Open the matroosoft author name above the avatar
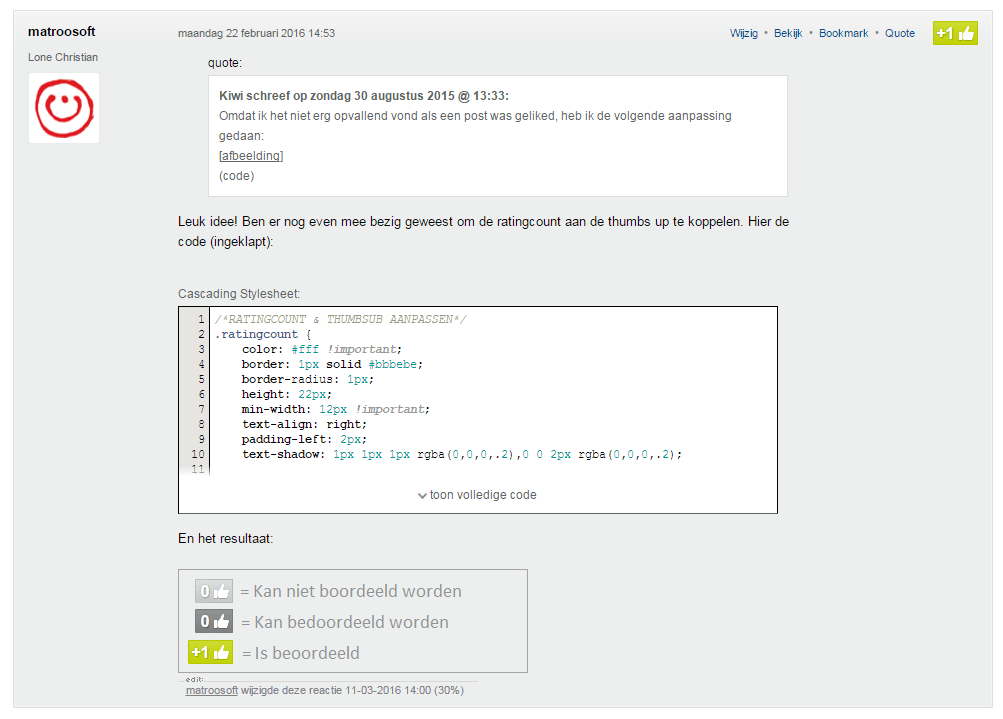This screenshot has height=719, width=1003. pos(62,32)
